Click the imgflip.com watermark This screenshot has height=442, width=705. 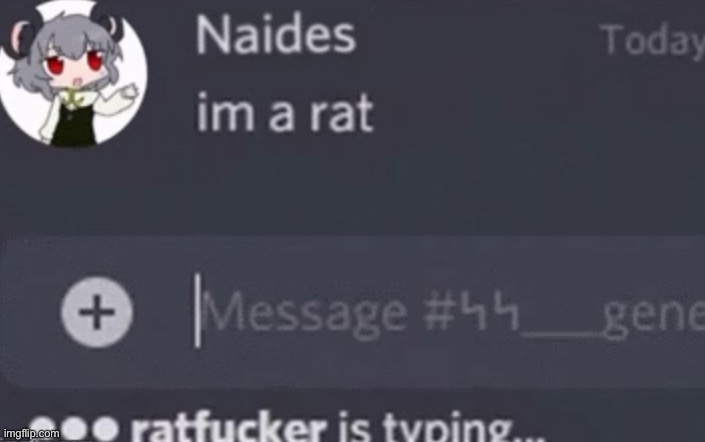(x=31, y=433)
